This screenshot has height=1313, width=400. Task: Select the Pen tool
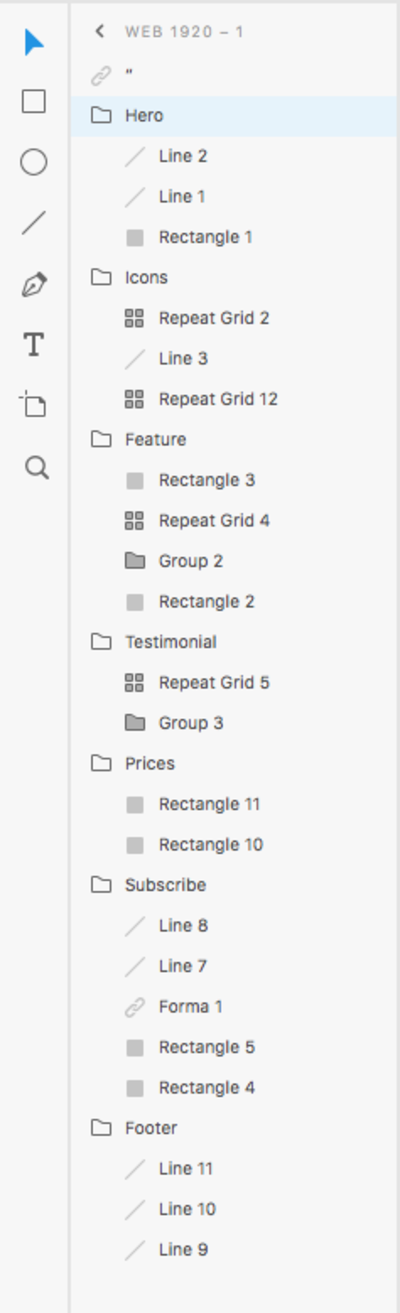pyautogui.click(x=34, y=284)
